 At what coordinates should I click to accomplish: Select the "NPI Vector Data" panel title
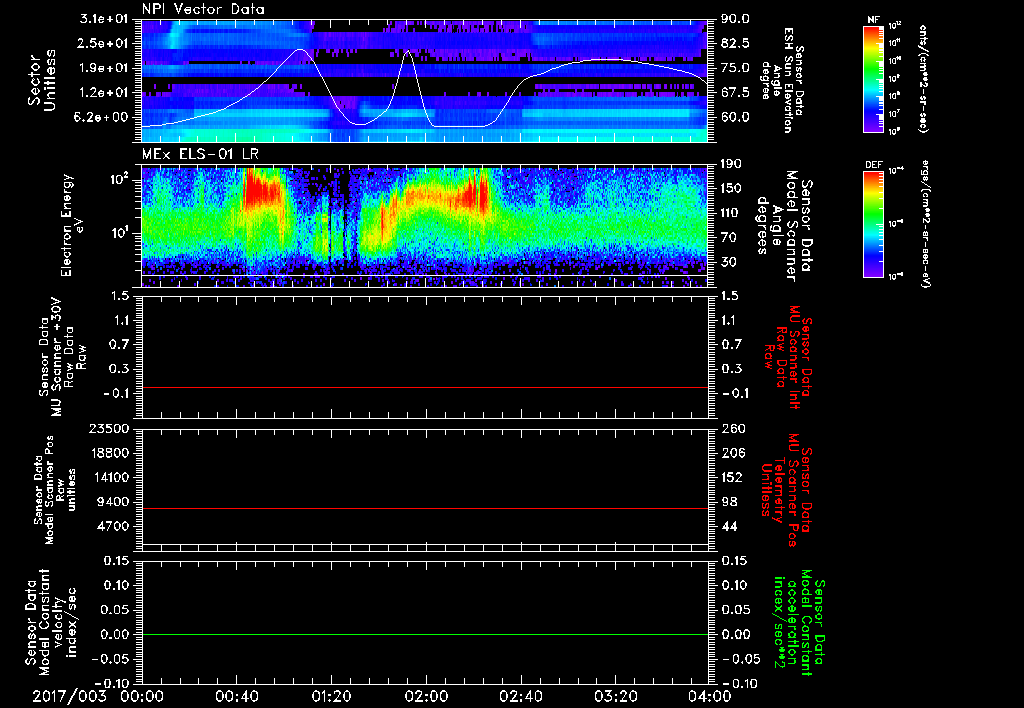click(x=203, y=9)
